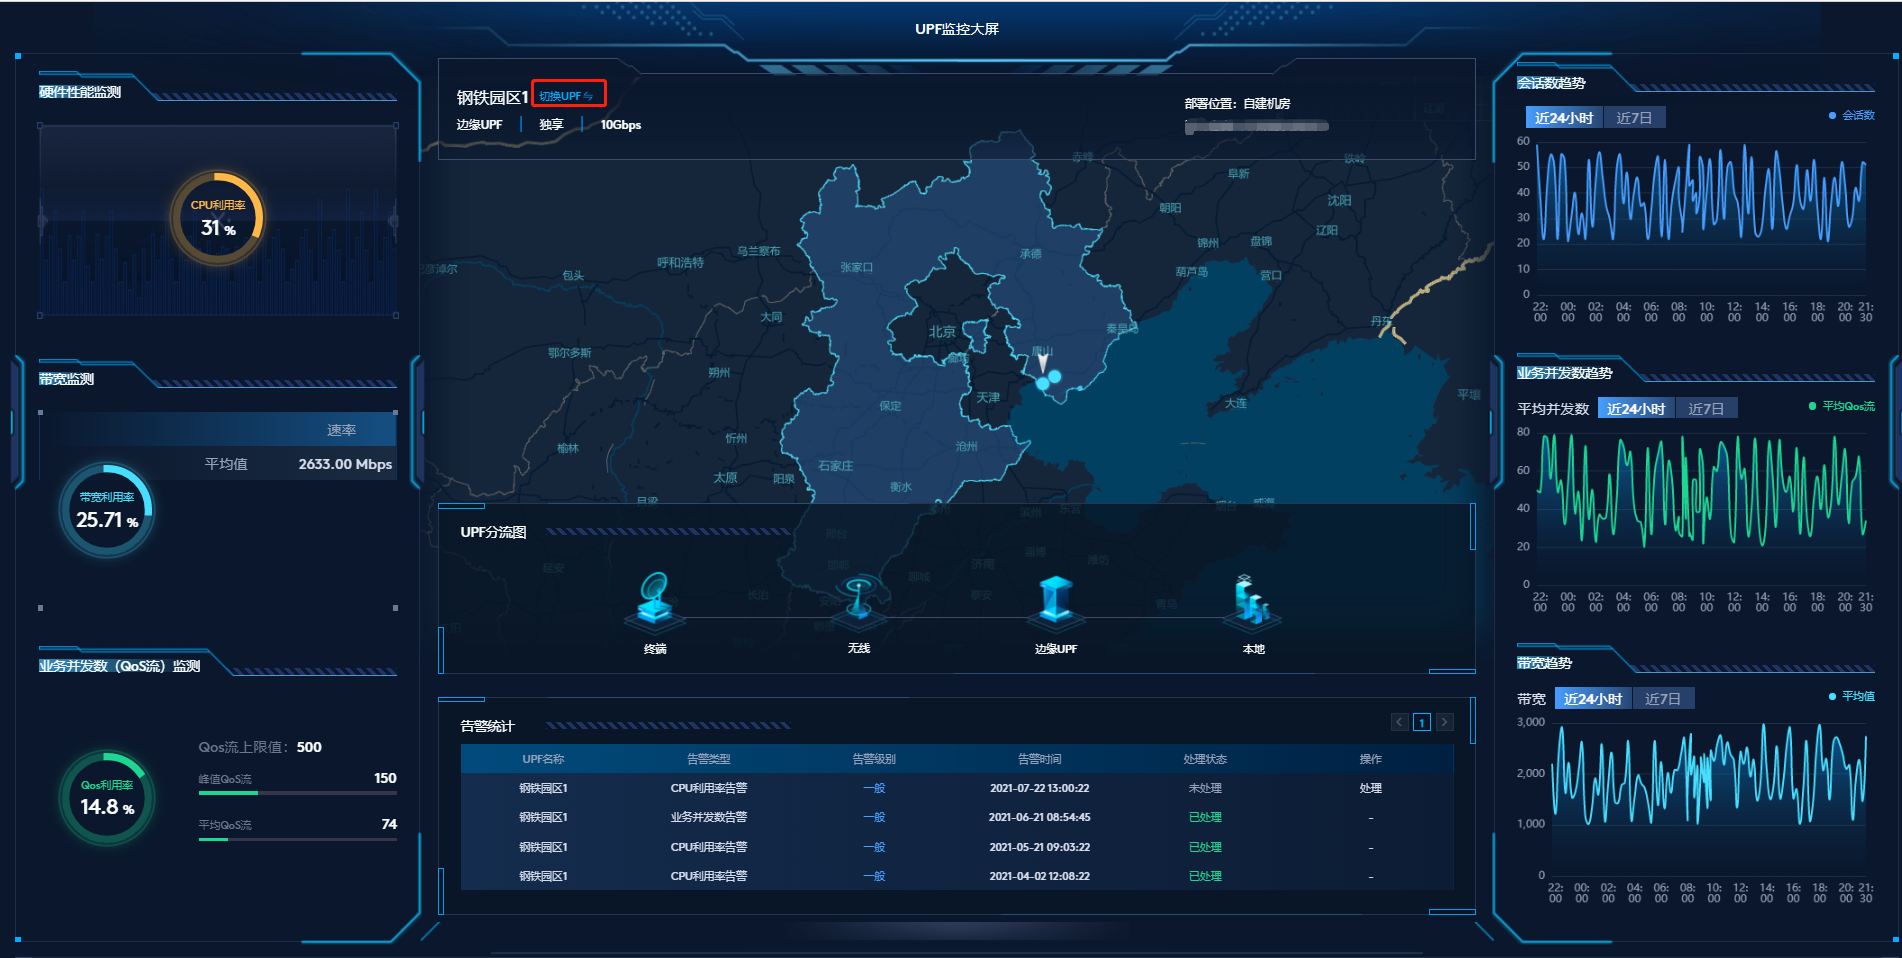Click 北京 on the map

click(942, 332)
